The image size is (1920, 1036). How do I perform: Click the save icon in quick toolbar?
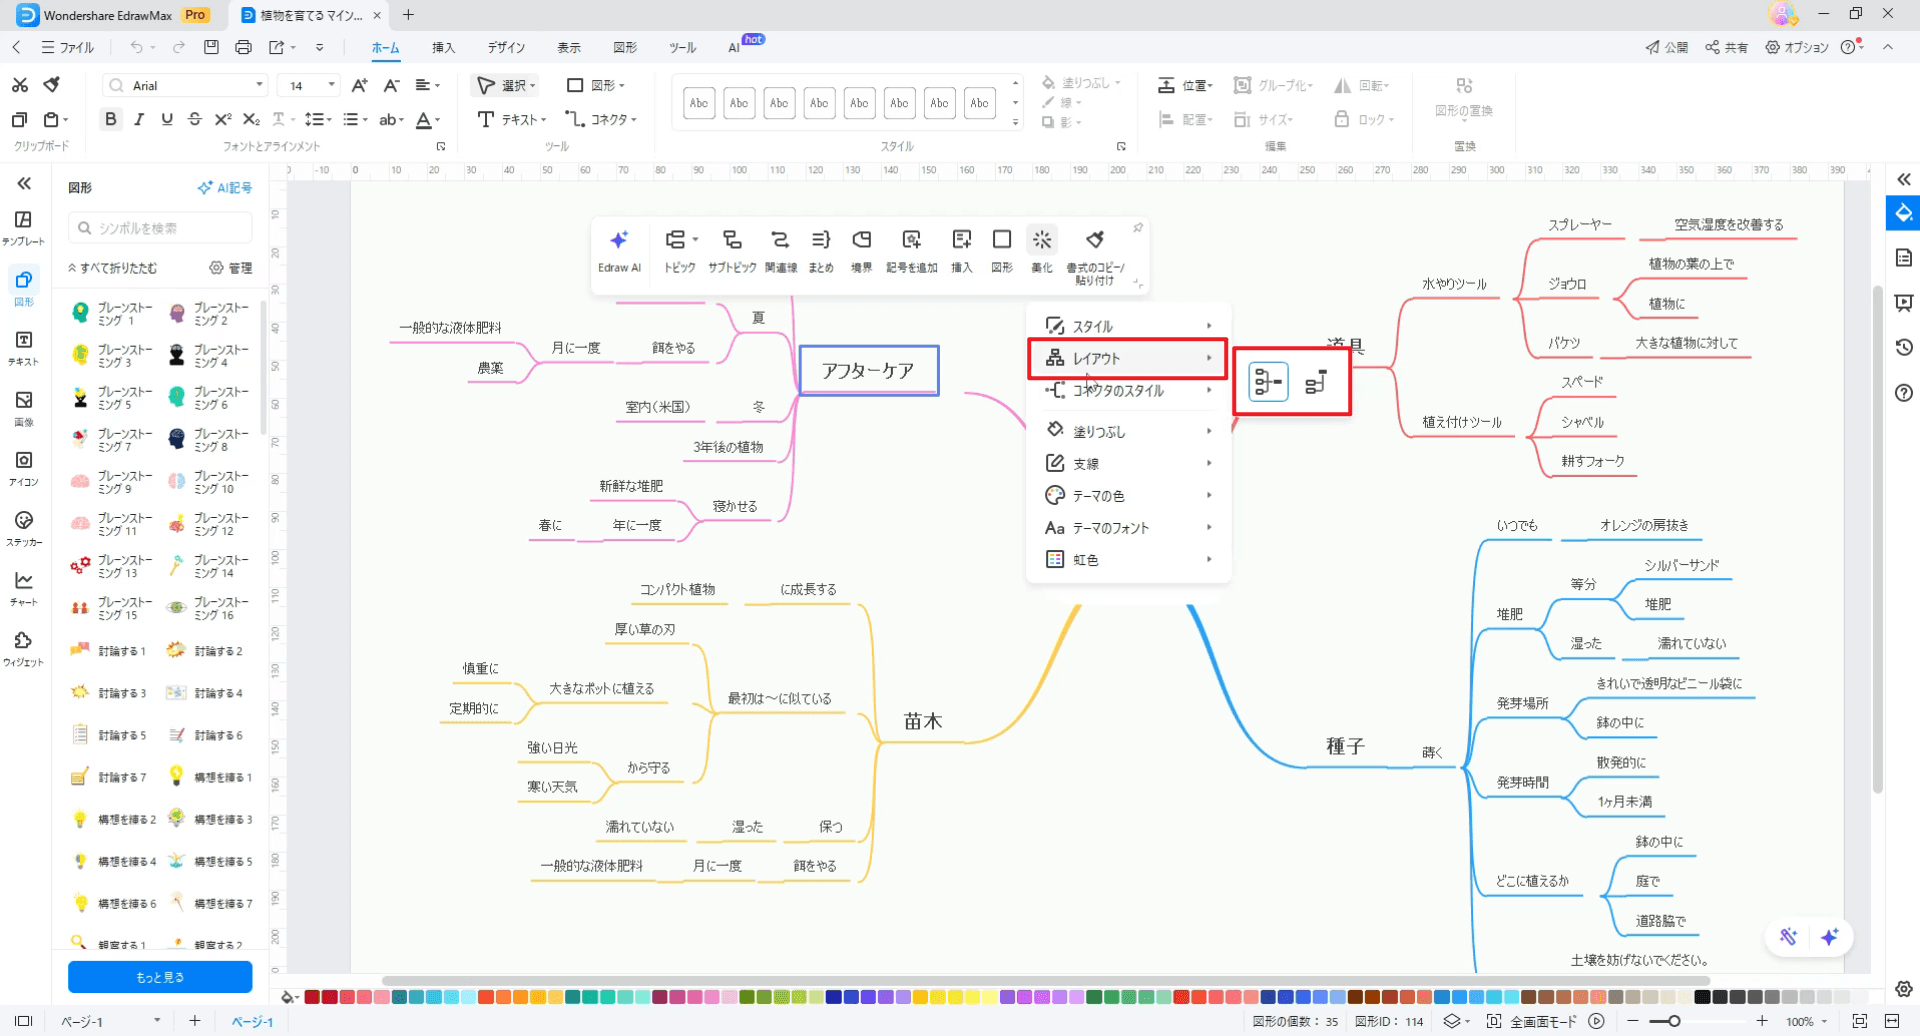coord(211,47)
